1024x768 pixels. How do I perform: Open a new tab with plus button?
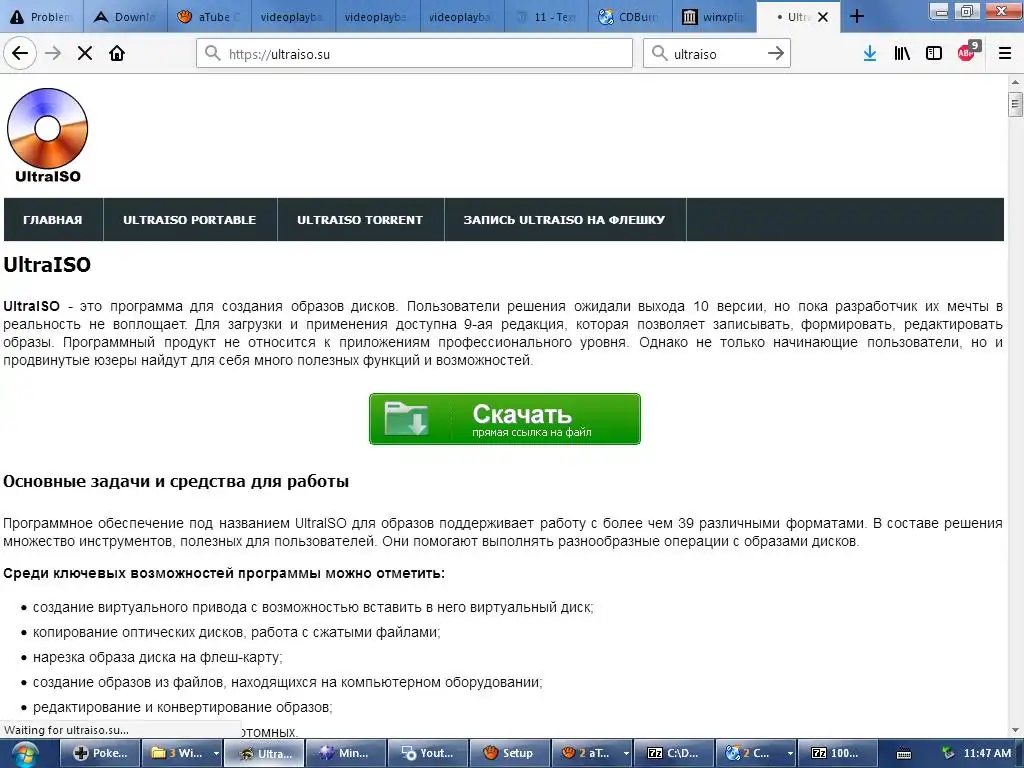click(857, 16)
